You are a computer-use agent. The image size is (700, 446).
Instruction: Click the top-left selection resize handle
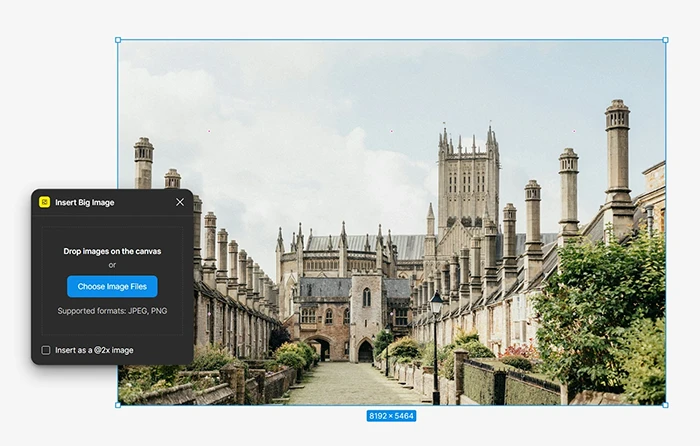(118, 40)
